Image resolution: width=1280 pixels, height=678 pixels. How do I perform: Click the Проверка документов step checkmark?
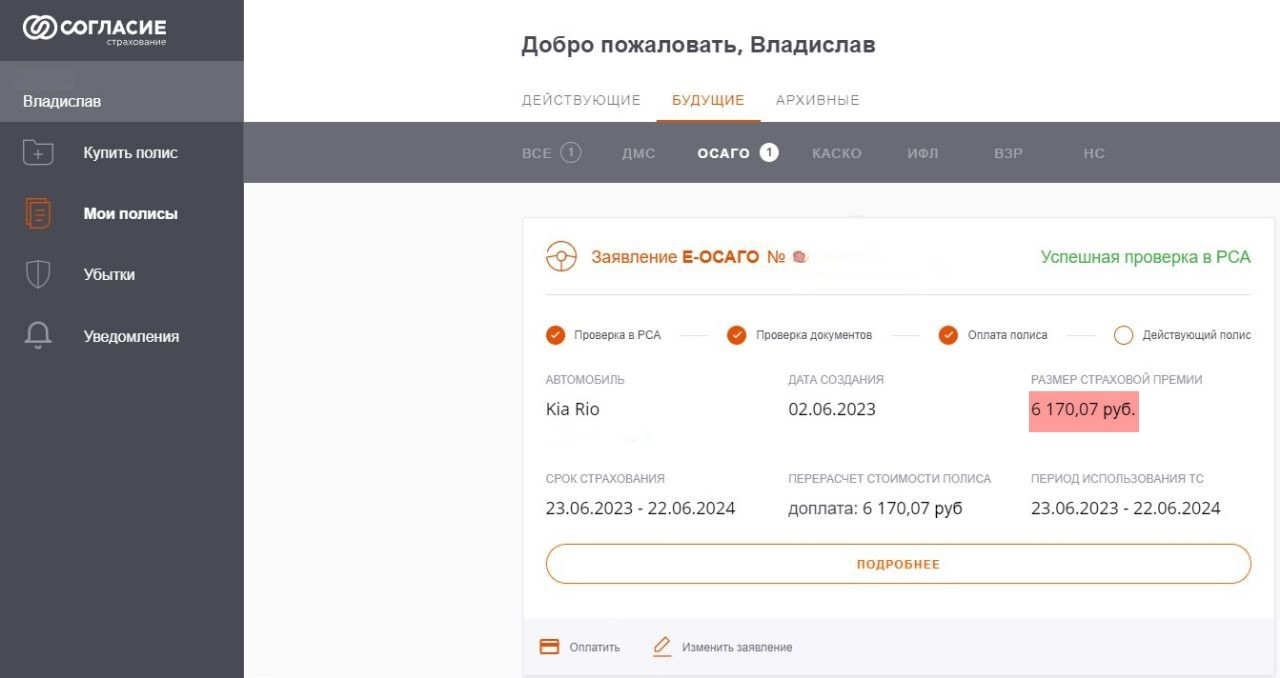737,335
